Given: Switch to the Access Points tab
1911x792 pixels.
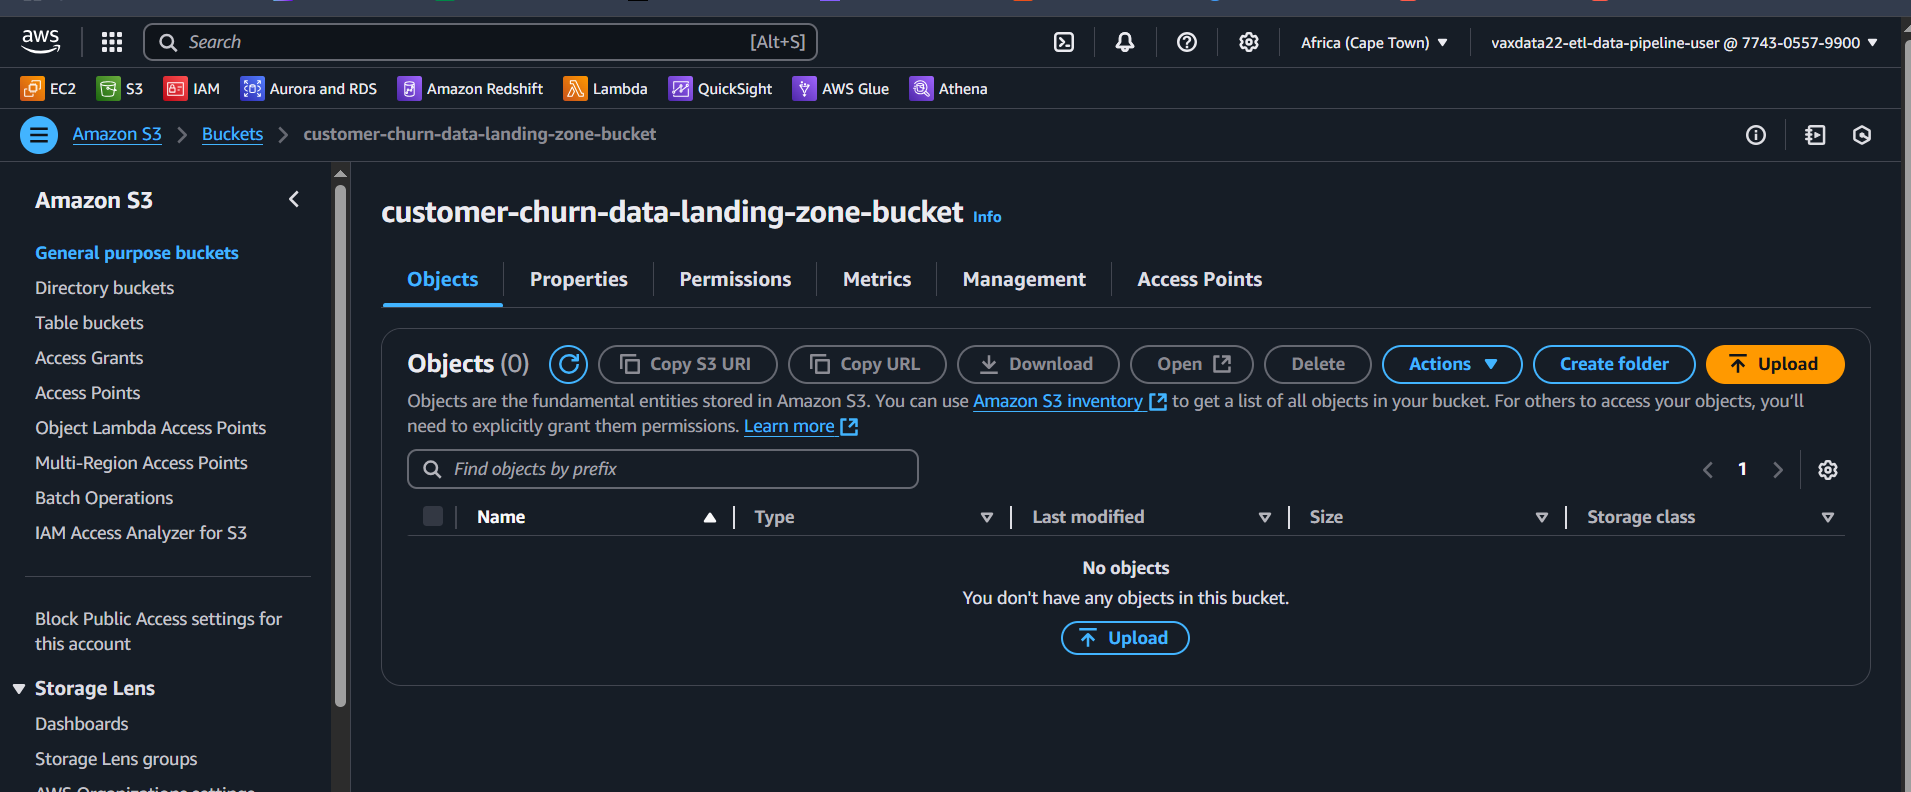Looking at the screenshot, I should point(1199,280).
